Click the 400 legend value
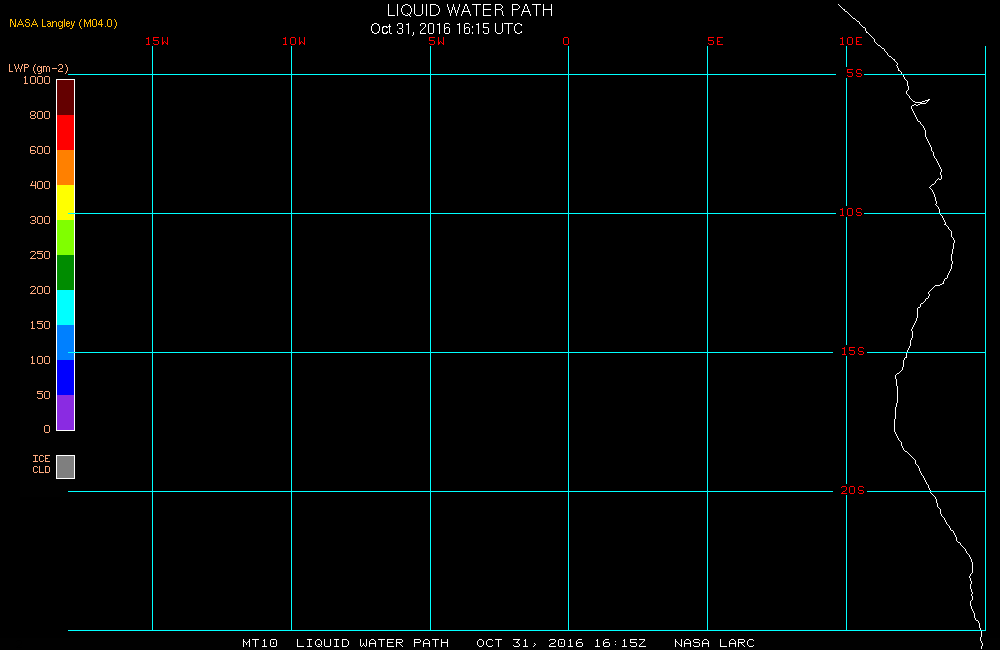This screenshot has height=650, width=1000. coord(40,185)
